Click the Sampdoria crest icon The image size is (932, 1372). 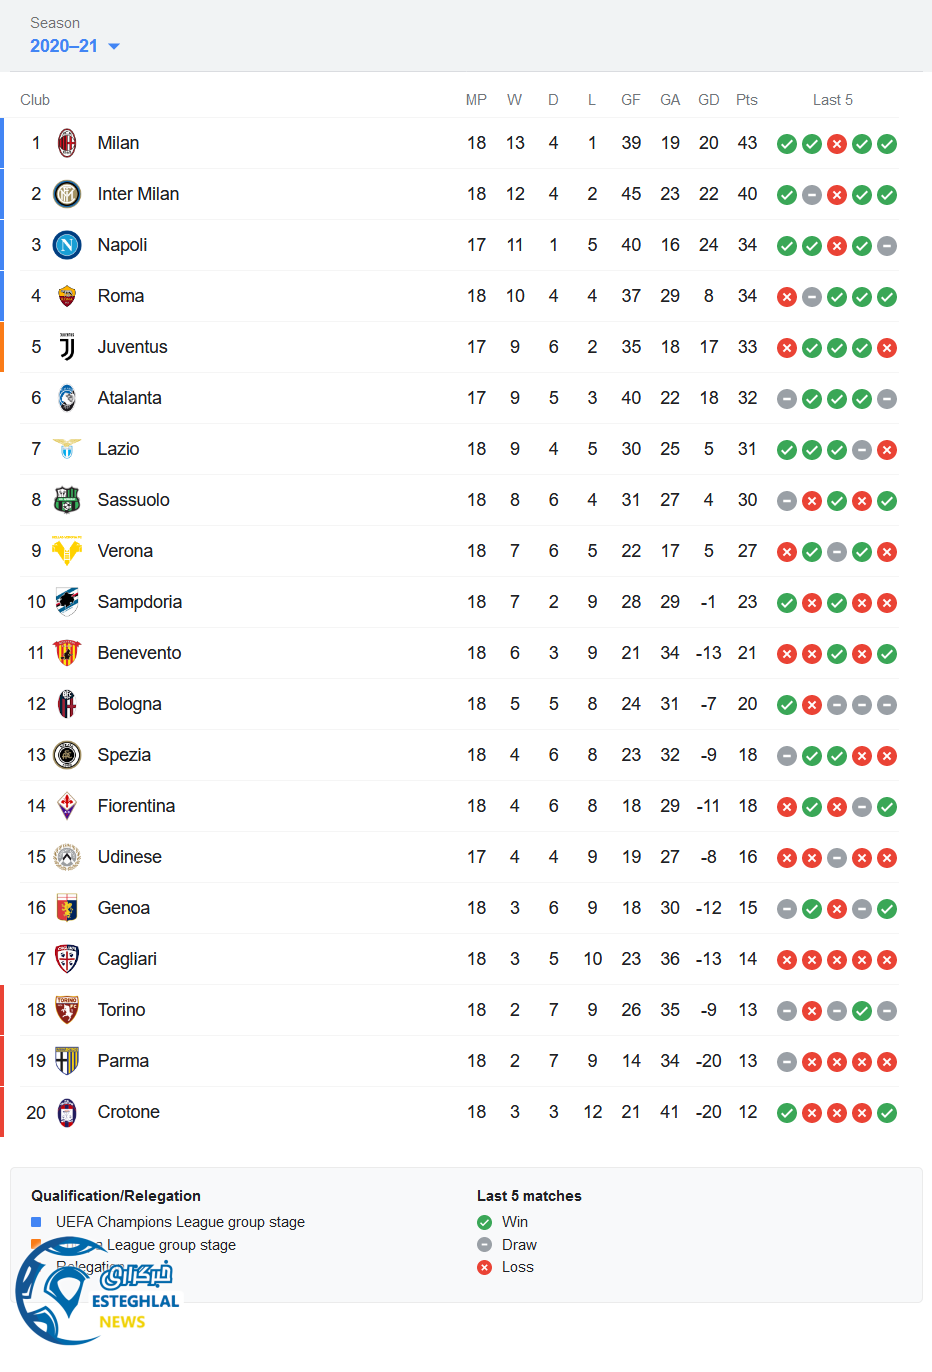(67, 602)
